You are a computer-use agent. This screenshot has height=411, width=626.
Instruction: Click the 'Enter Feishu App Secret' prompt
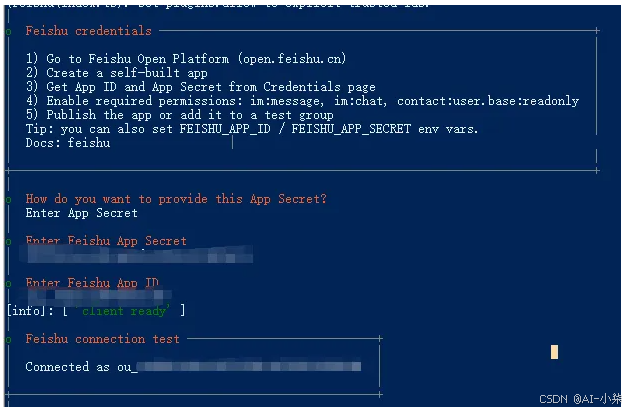tap(106, 240)
